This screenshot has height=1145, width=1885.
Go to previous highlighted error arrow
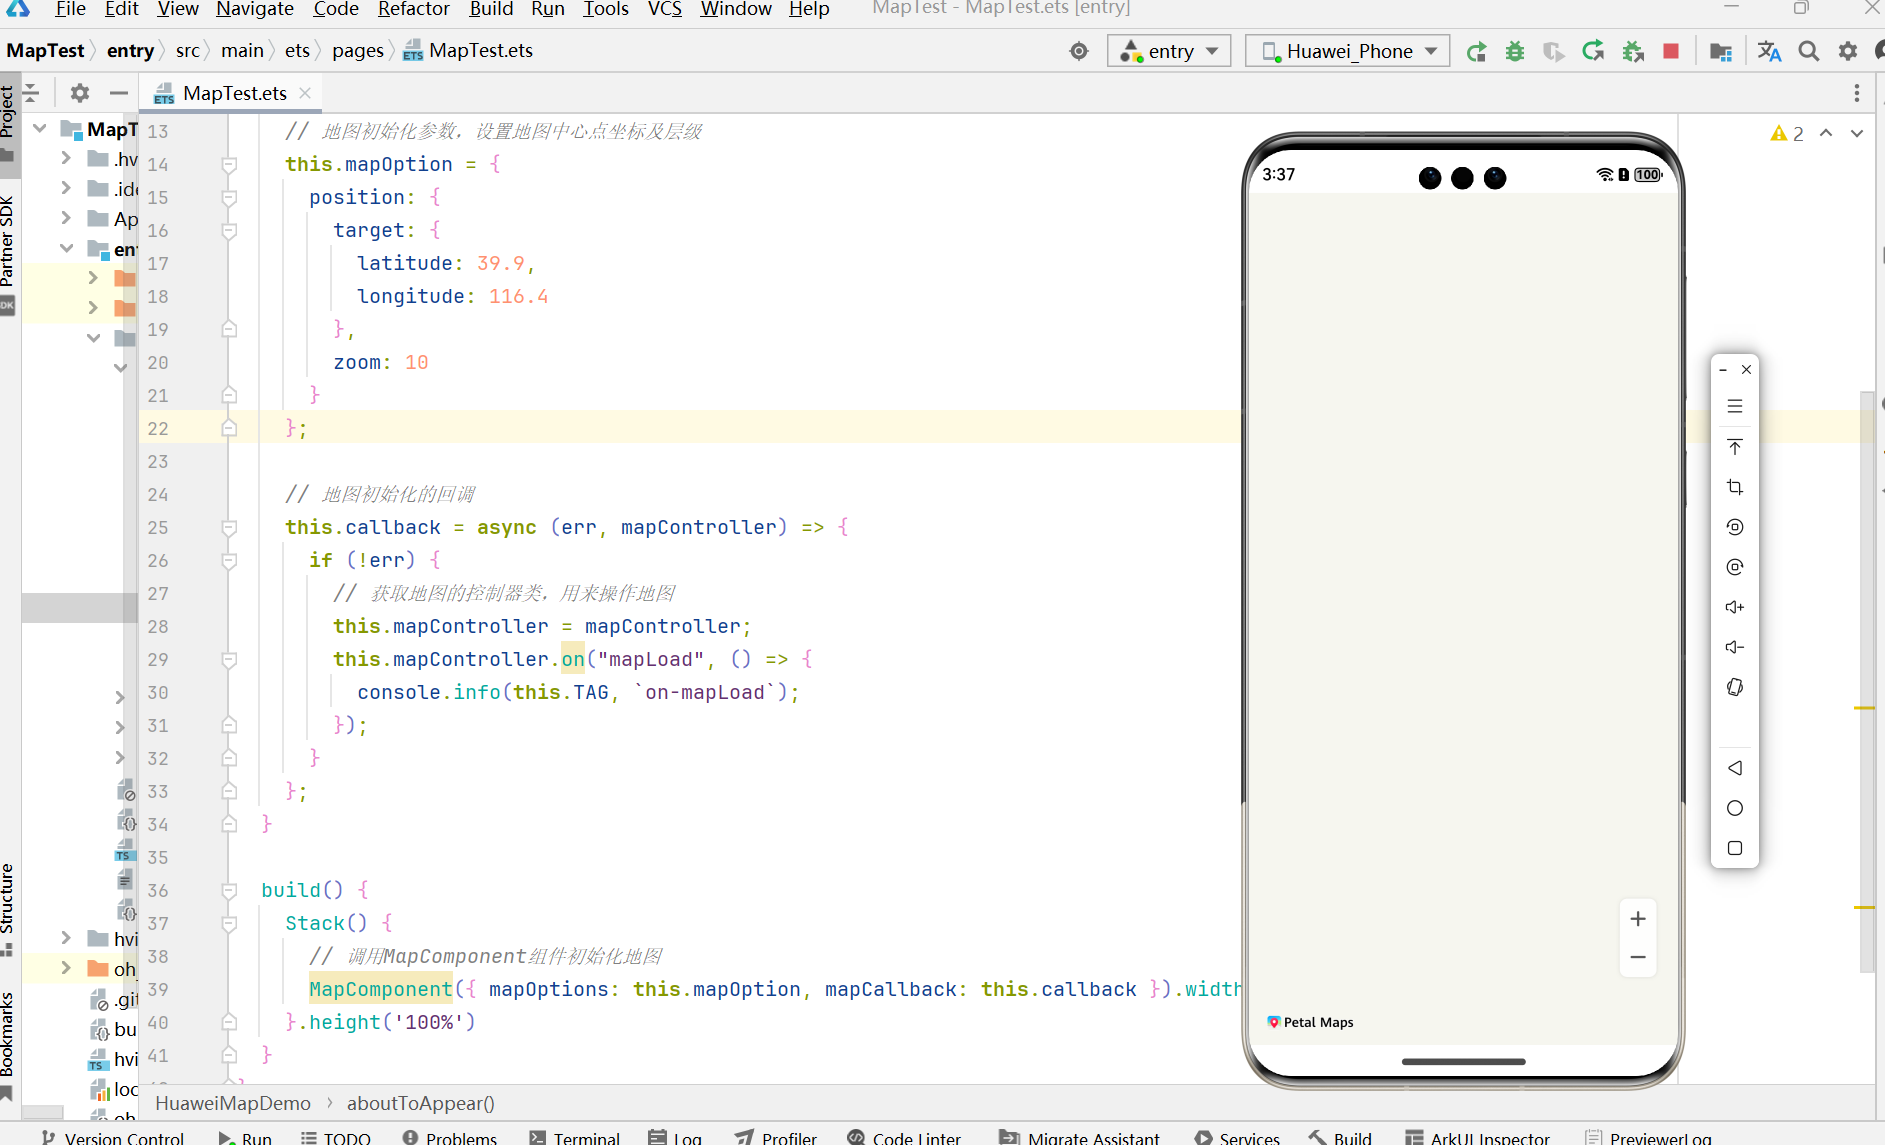tap(1826, 133)
